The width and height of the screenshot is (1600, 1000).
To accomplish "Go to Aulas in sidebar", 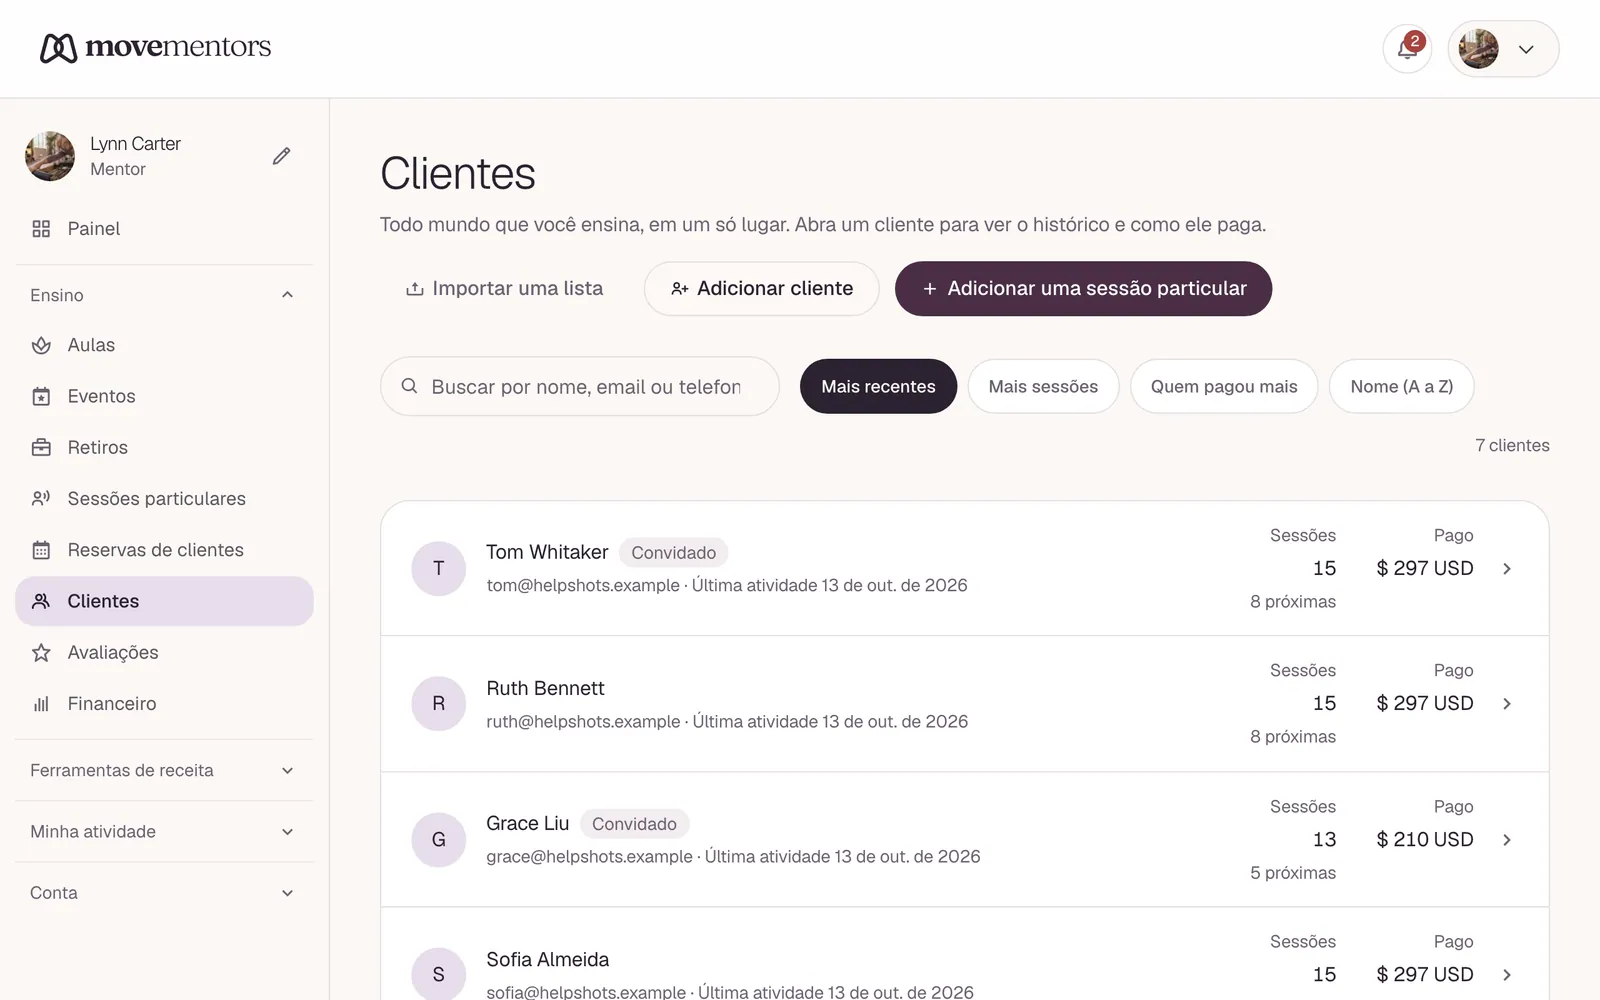I will pos(164,345).
